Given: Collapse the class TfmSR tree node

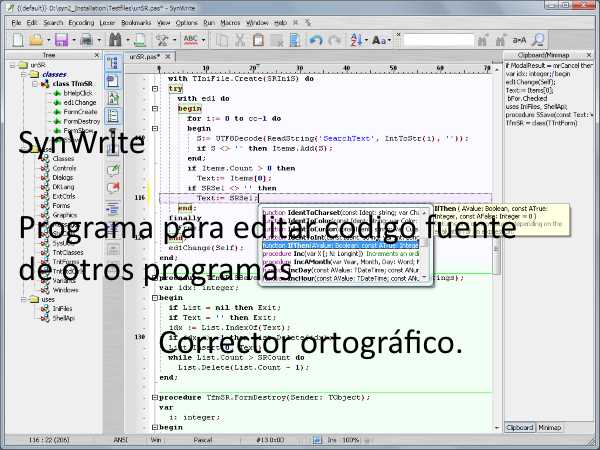Looking at the screenshot, I should point(35,83).
